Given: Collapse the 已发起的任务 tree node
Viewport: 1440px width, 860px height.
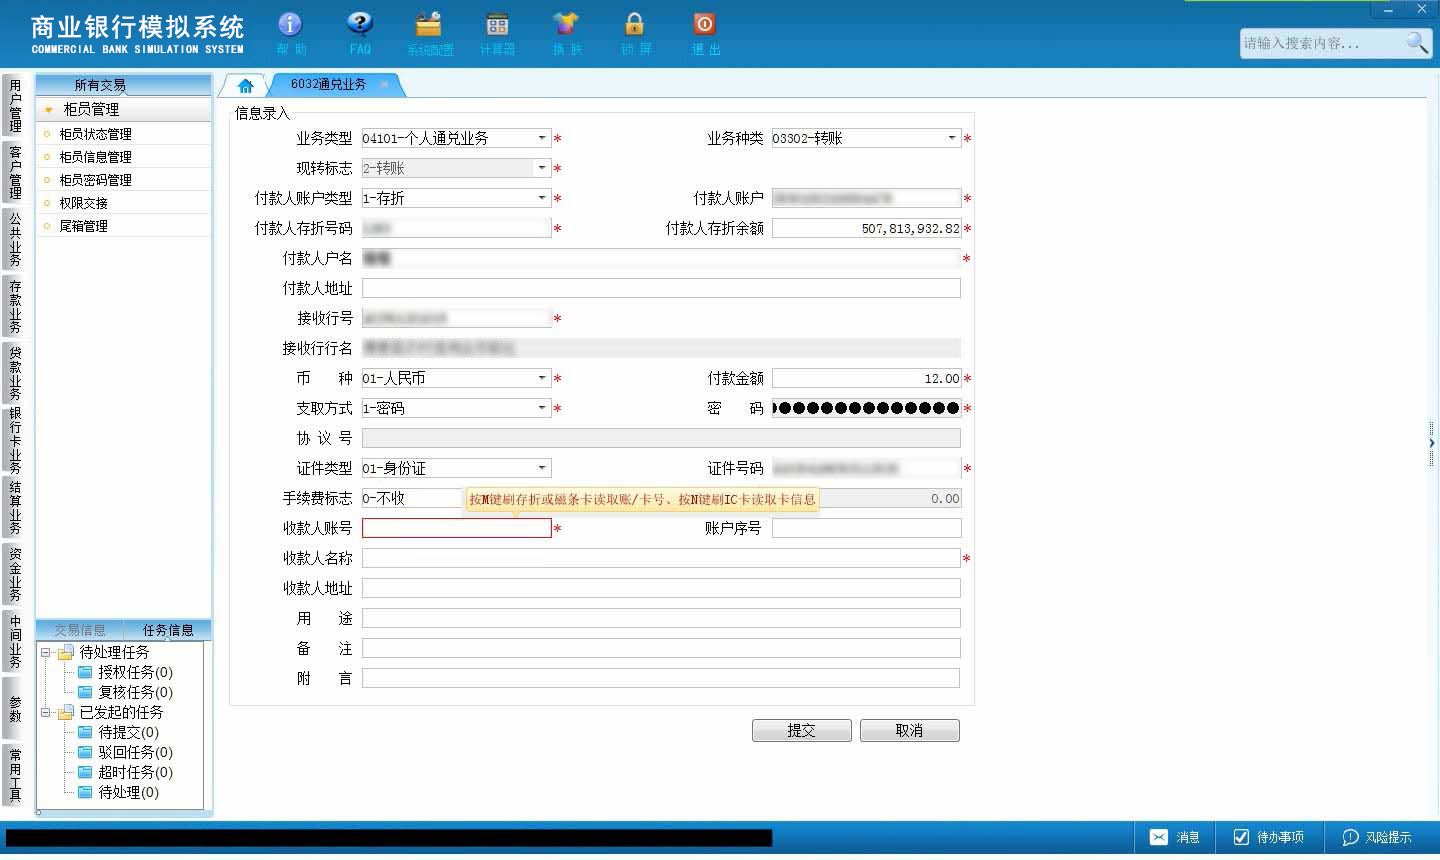Looking at the screenshot, I should click(x=46, y=713).
